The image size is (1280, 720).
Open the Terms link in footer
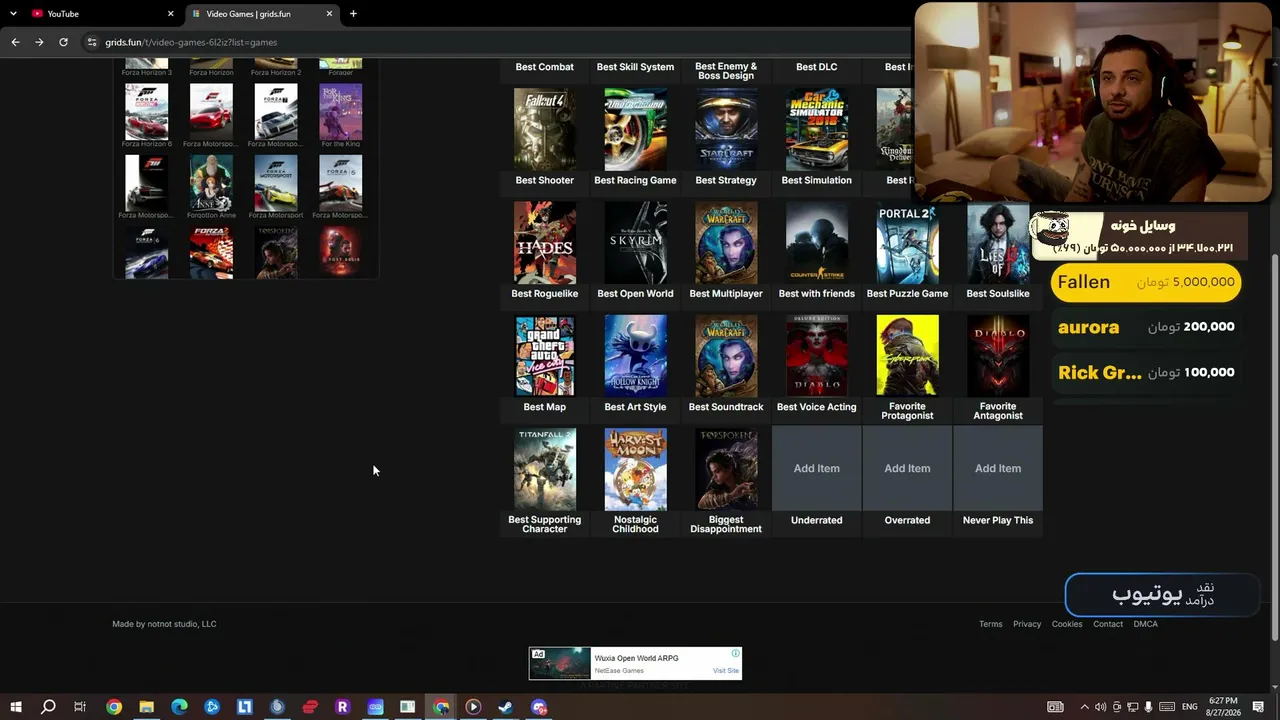point(991,624)
